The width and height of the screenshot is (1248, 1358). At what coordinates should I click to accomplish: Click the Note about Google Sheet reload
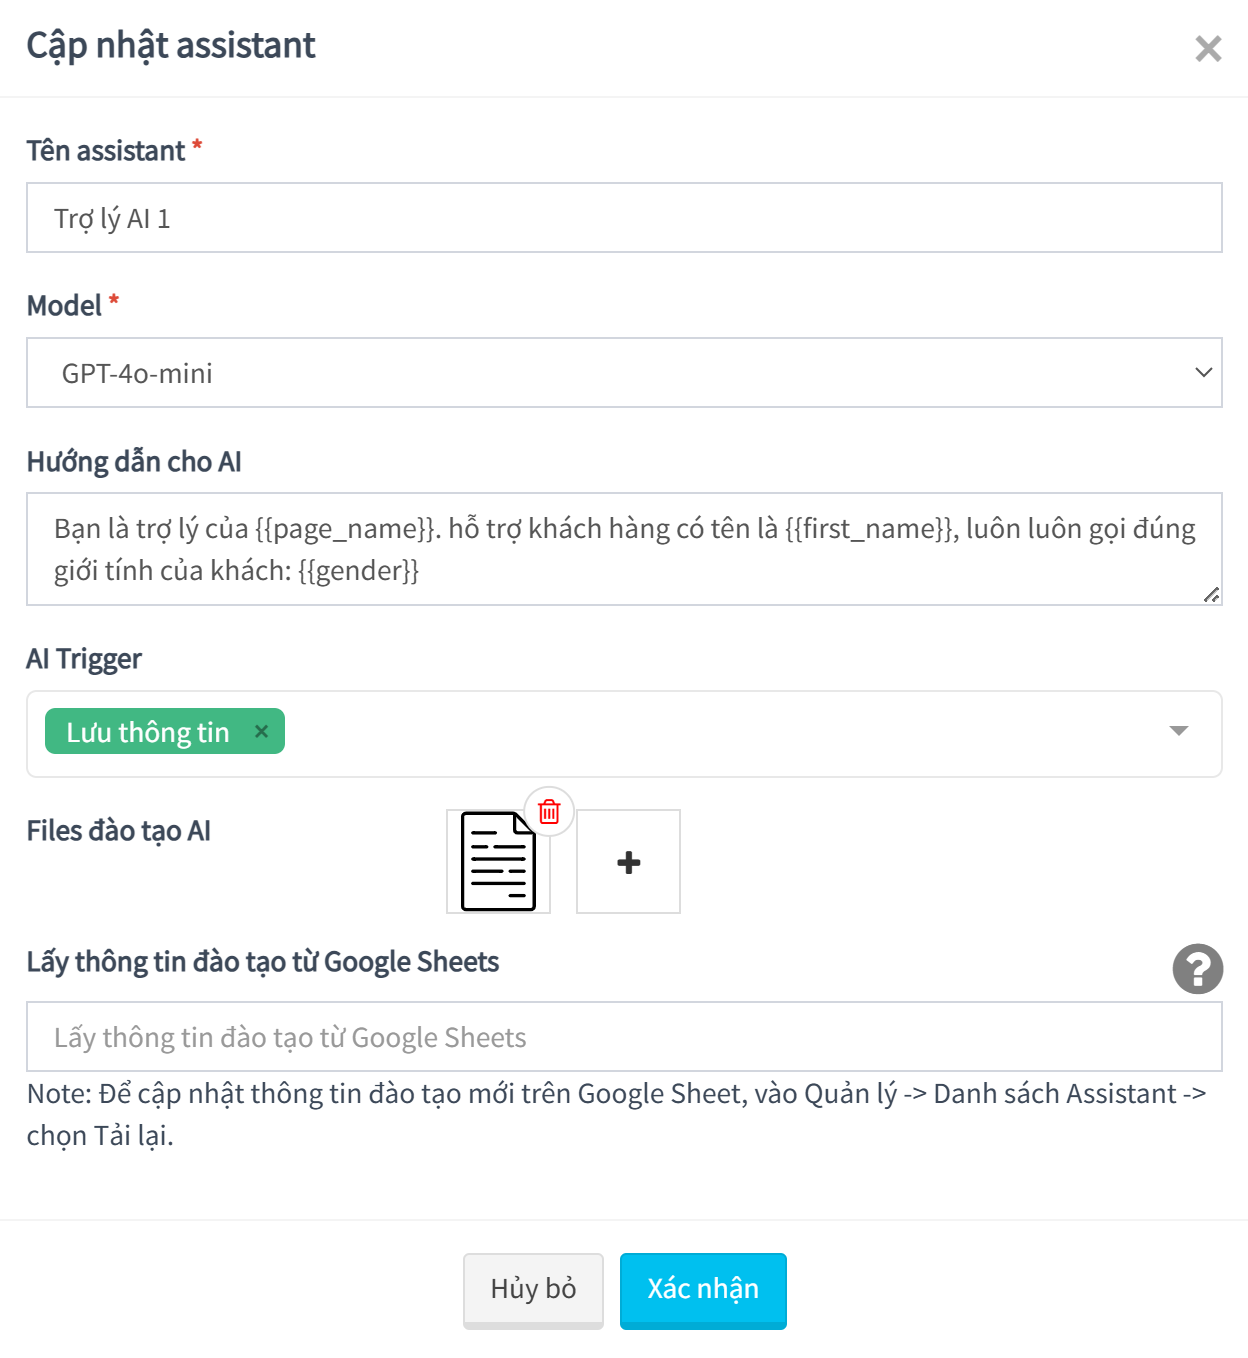[x=617, y=1114]
